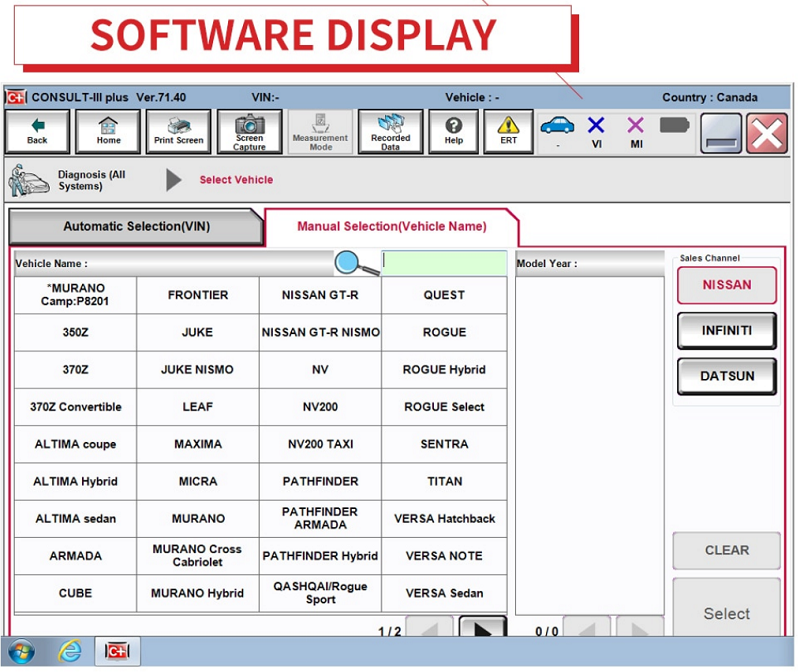800x672 pixels.
Task: Click the battery status indicator
Action: coord(674,125)
